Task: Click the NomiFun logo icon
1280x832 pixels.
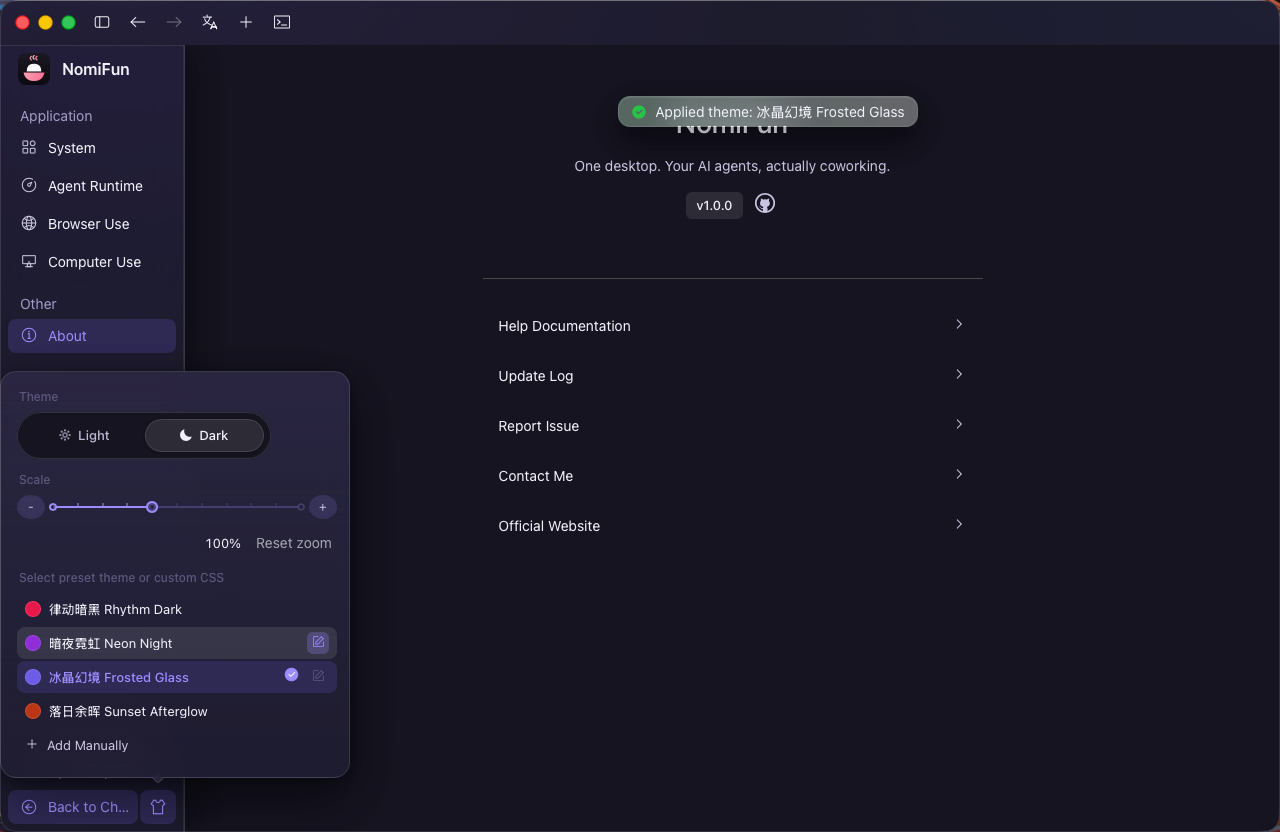Action: pos(34,69)
